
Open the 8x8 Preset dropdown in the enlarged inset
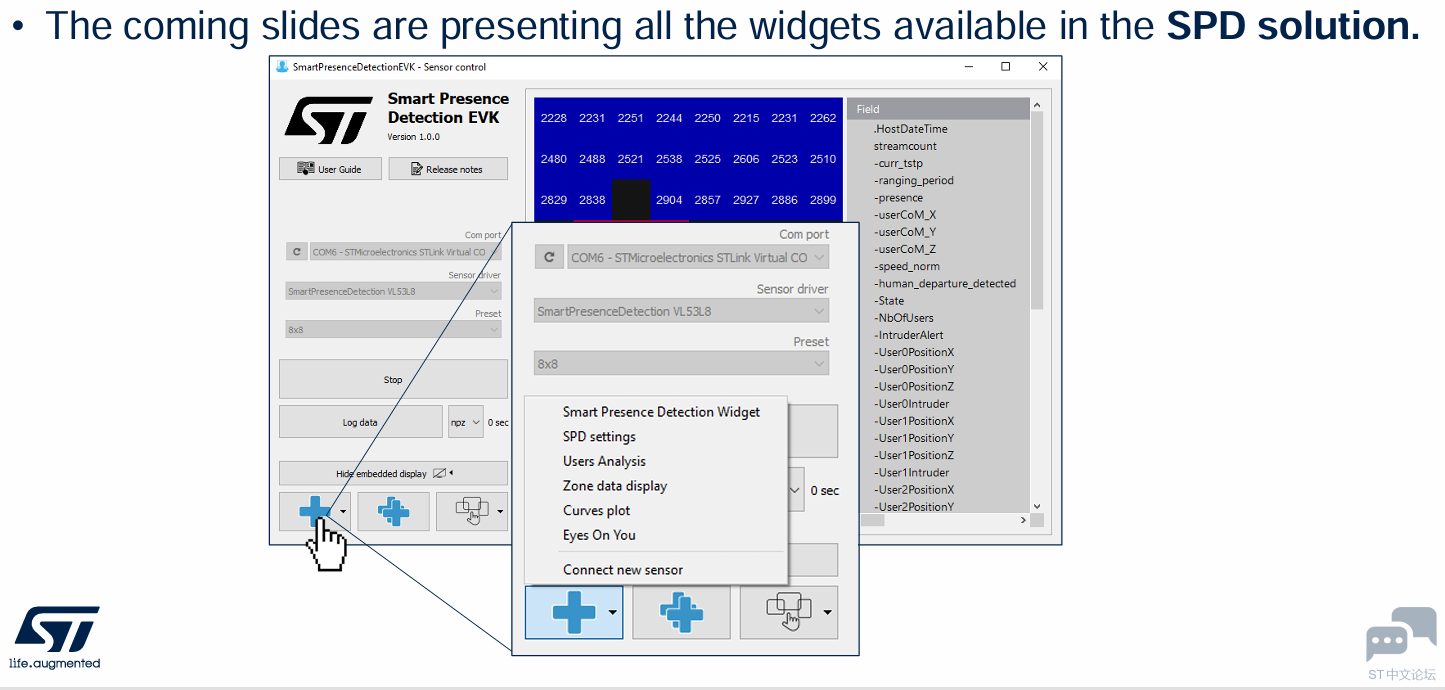(682, 364)
